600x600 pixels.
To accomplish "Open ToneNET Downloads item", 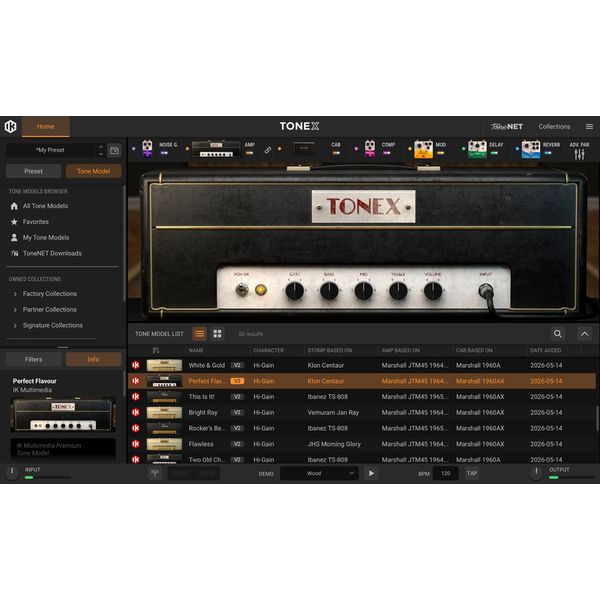I will coord(46,253).
